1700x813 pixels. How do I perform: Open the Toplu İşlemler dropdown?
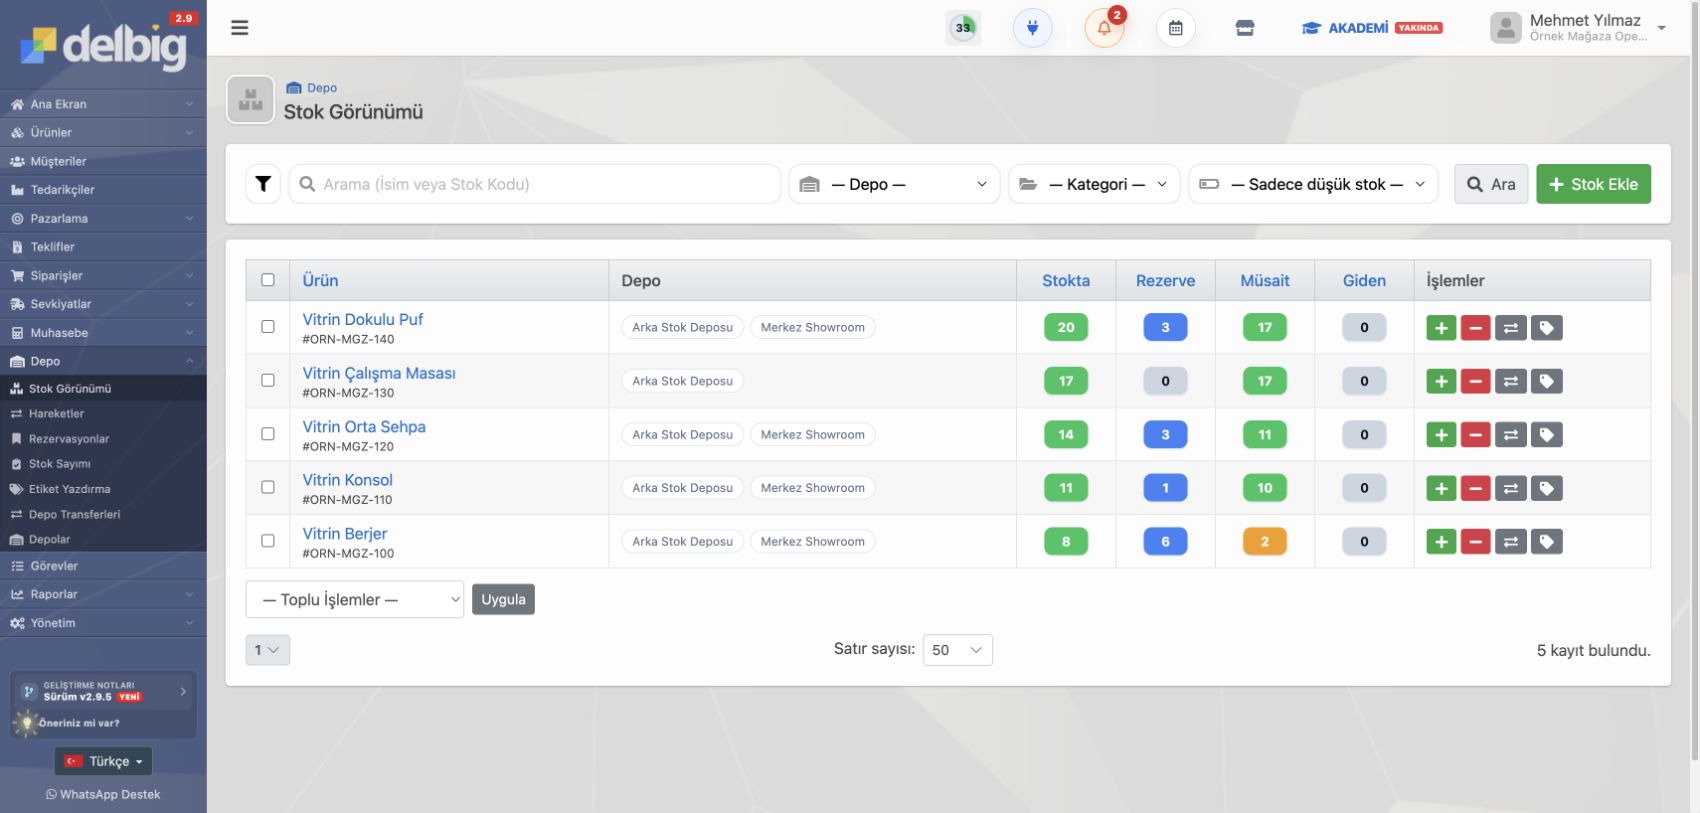[x=355, y=600]
